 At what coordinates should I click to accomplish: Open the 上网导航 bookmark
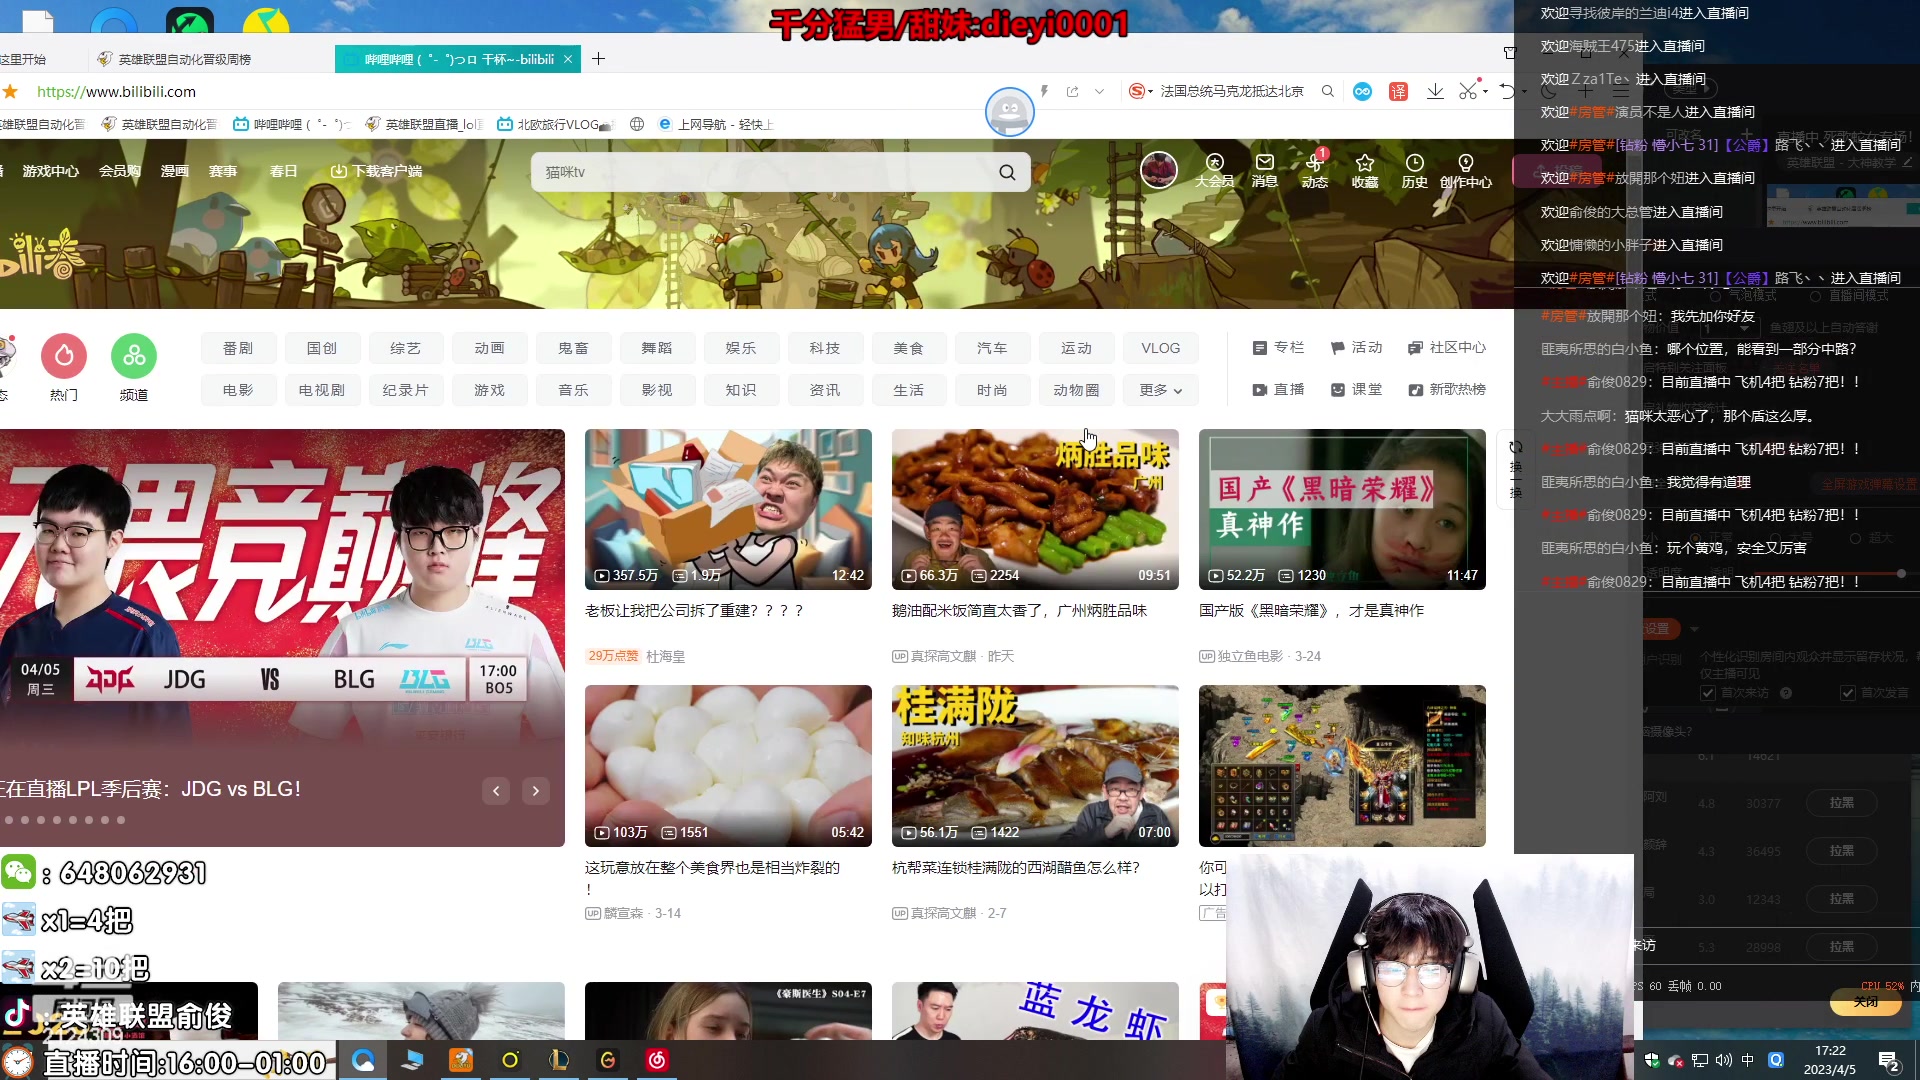(x=716, y=124)
